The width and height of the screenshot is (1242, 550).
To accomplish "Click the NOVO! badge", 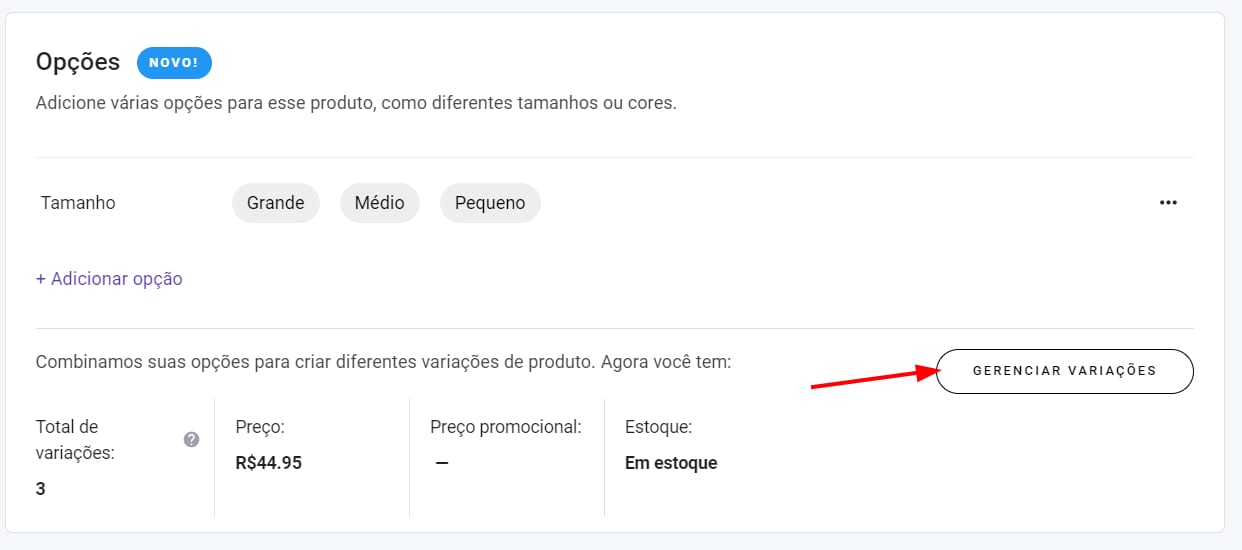I will pos(174,62).
